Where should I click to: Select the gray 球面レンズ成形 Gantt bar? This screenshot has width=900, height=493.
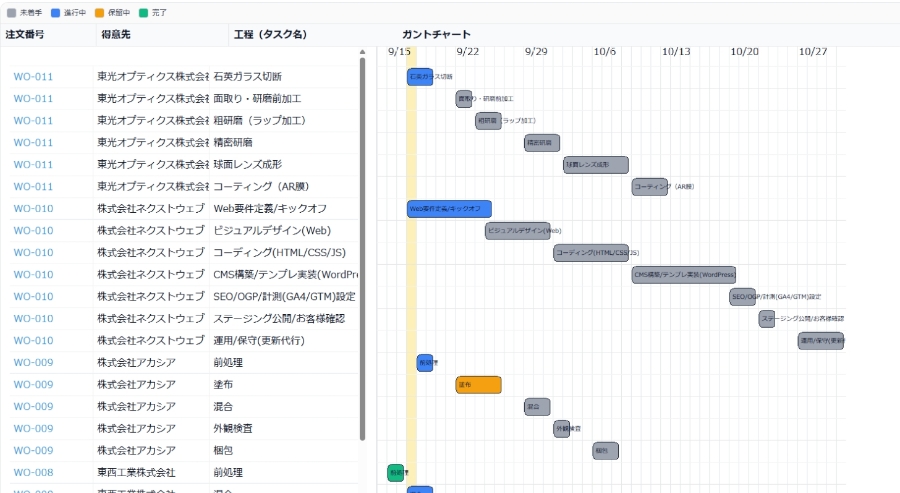[595, 165]
